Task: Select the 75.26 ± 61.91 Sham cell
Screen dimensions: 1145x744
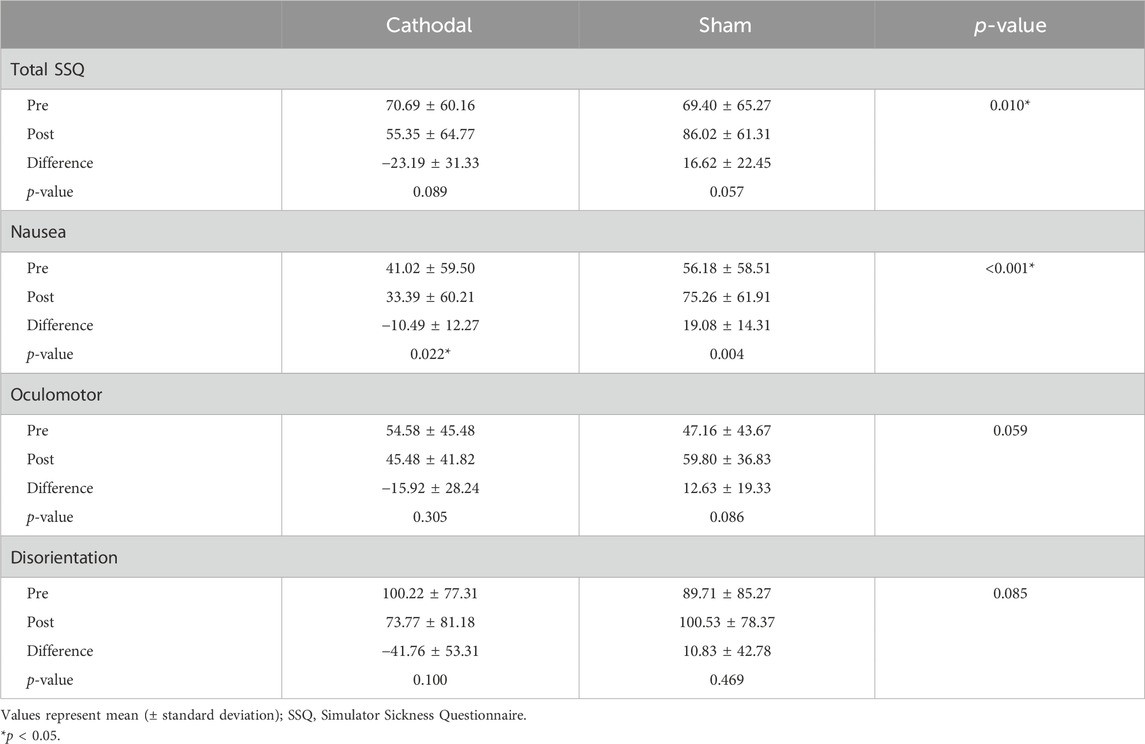Action: point(726,297)
